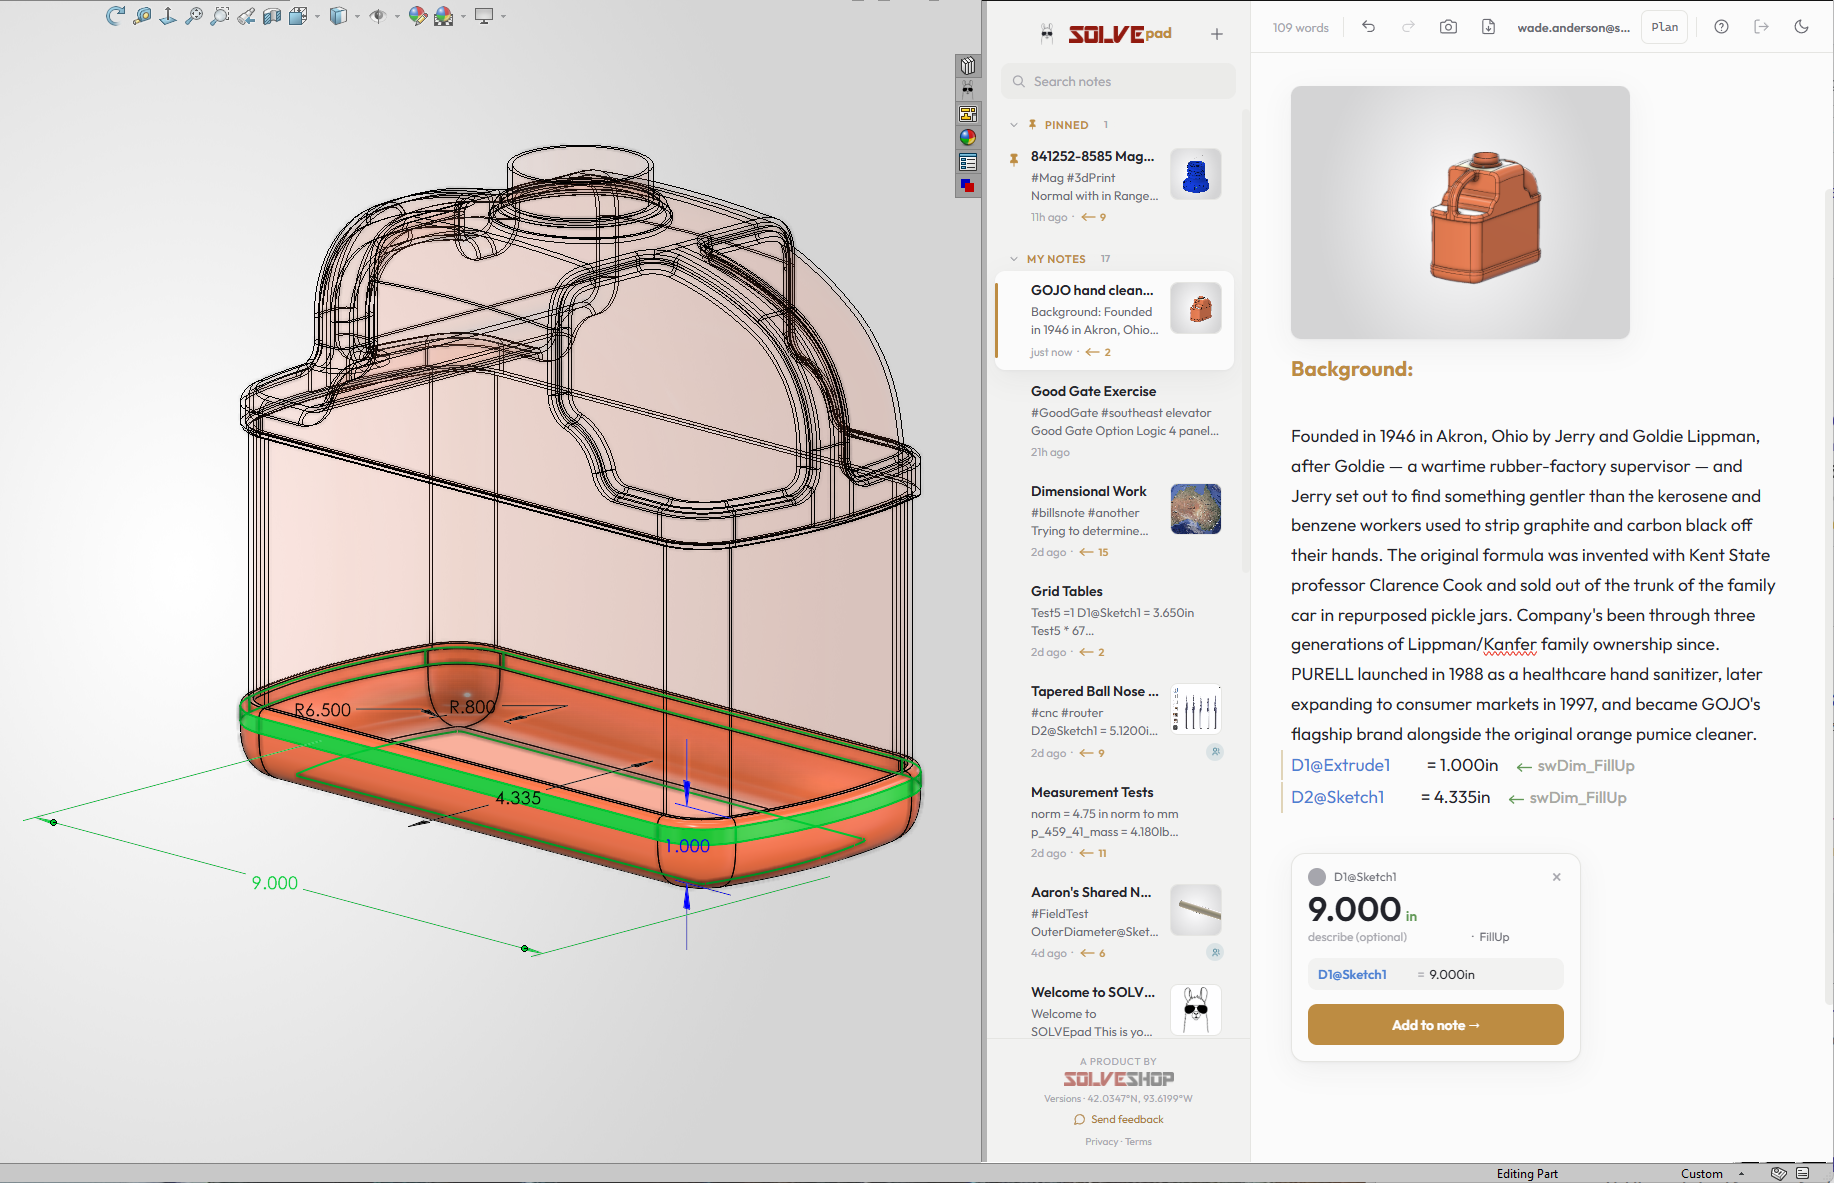This screenshot has height=1183, width=1834.
Task: Click the Add to note button
Action: pos(1435,1025)
